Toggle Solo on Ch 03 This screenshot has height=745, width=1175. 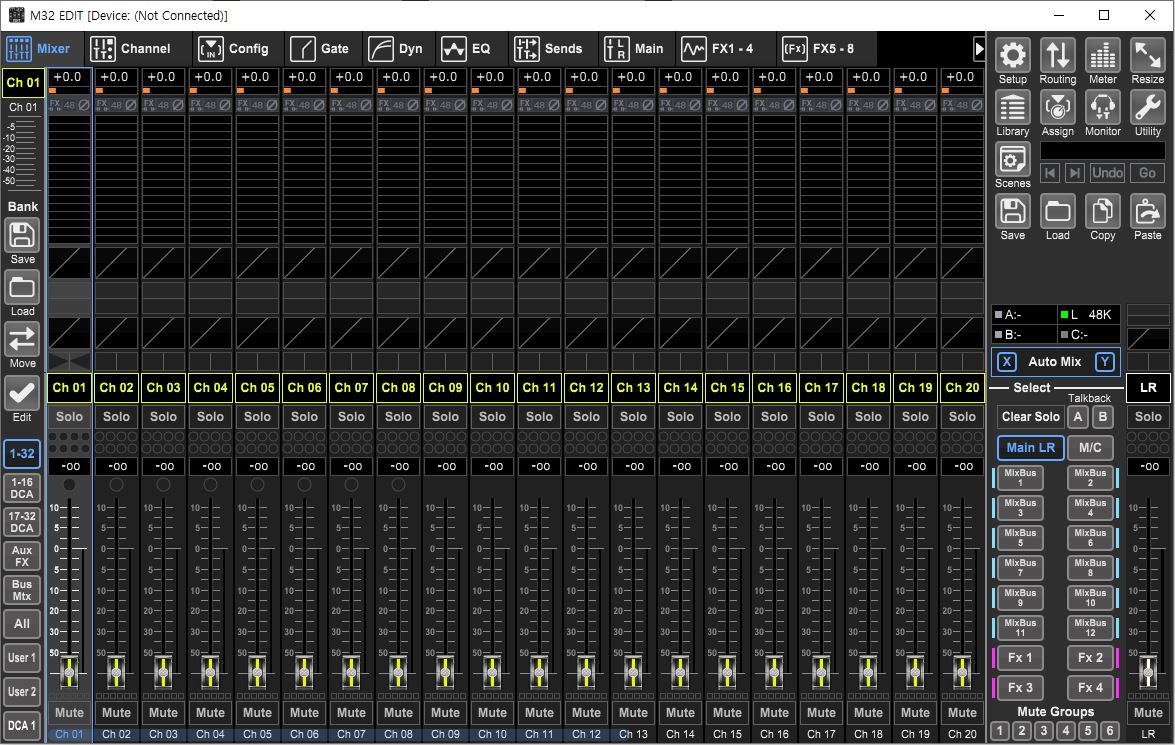point(163,417)
